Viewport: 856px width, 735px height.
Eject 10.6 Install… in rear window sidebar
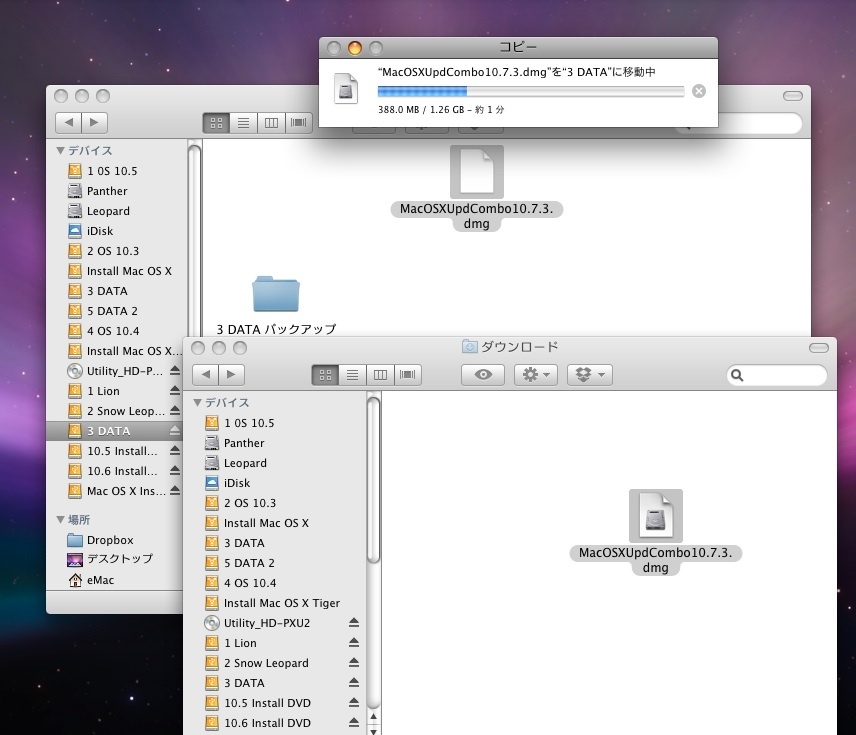175,471
